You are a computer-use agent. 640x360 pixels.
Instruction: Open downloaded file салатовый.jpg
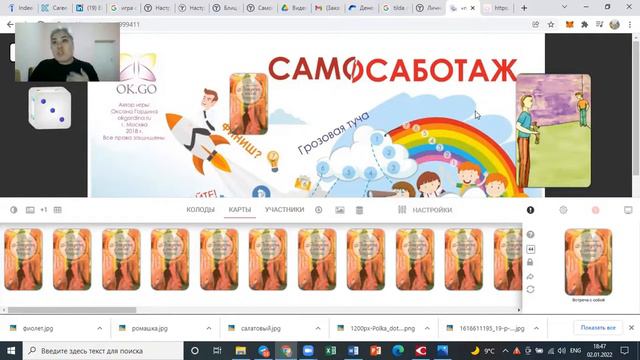pyautogui.click(x=260, y=328)
